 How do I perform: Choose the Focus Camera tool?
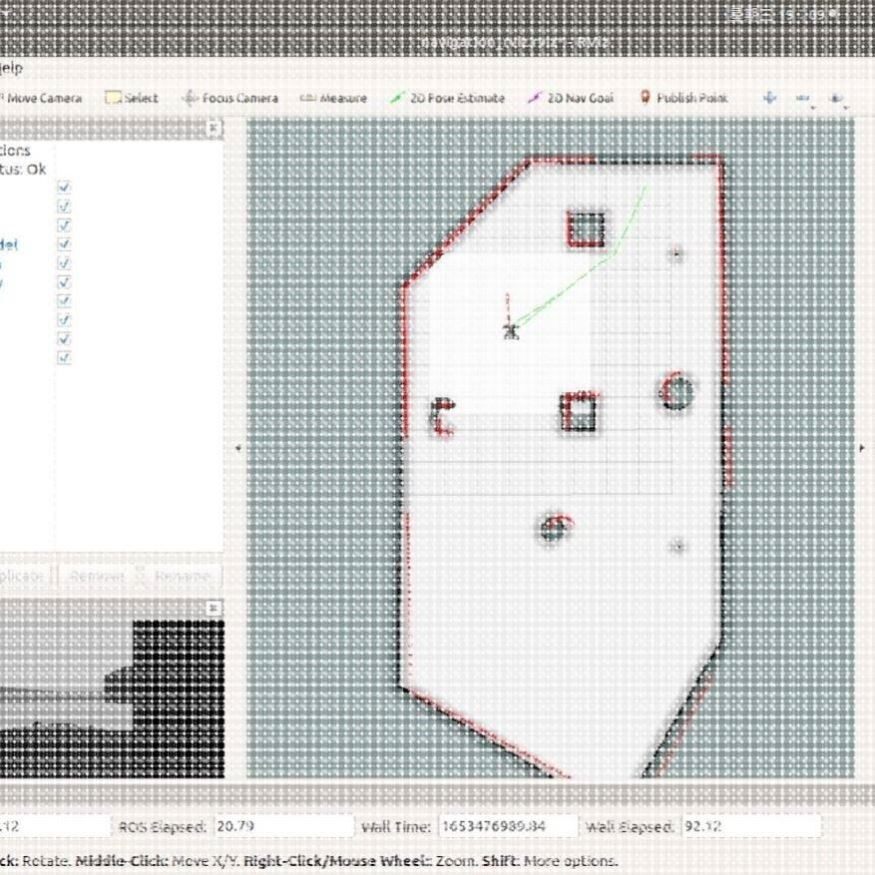(x=237, y=98)
